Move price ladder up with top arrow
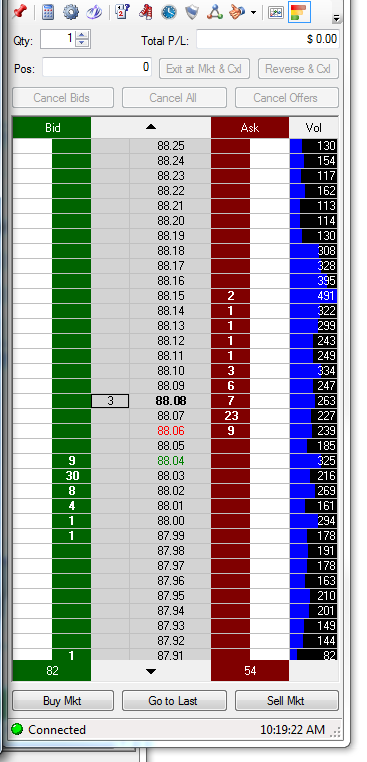Image resolution: width=367 pixels, height=762 pixels. (x=151, y=127)
